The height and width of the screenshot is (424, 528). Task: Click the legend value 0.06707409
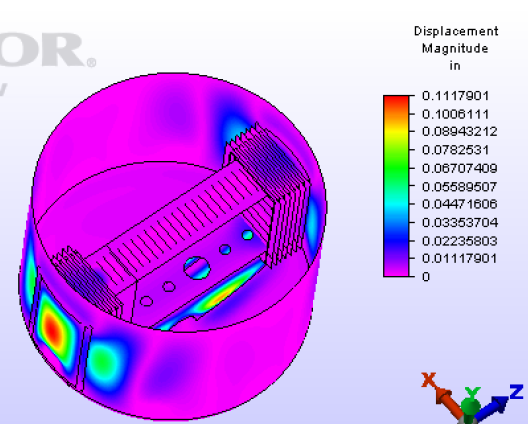click(460, 168)
